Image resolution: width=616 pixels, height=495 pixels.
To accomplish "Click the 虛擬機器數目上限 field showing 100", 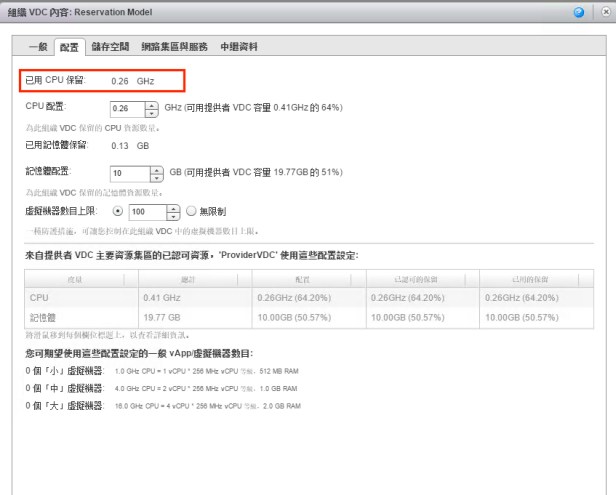I will (148, 212).
